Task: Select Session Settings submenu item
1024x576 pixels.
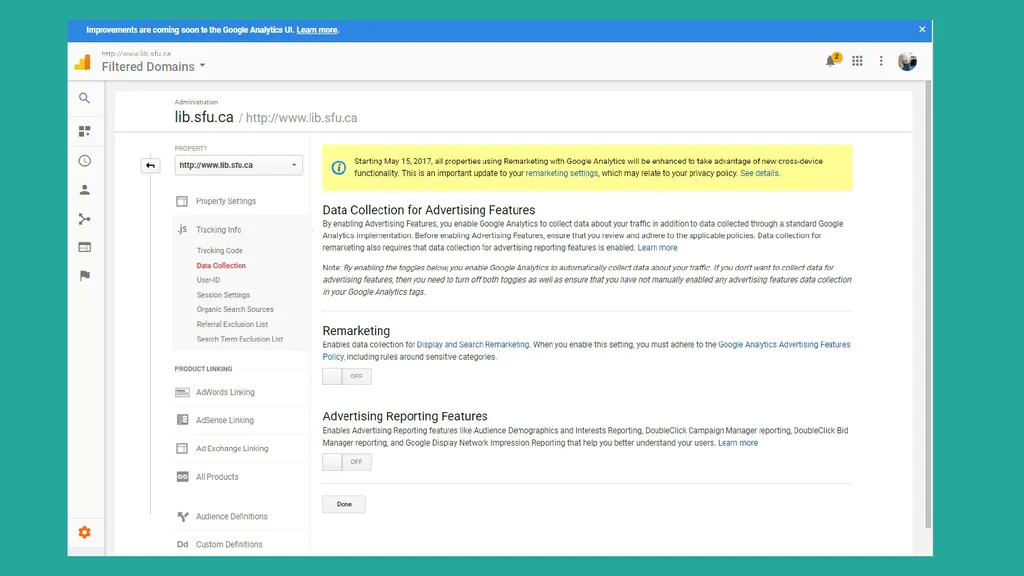Action: click(x=223, y=295)
